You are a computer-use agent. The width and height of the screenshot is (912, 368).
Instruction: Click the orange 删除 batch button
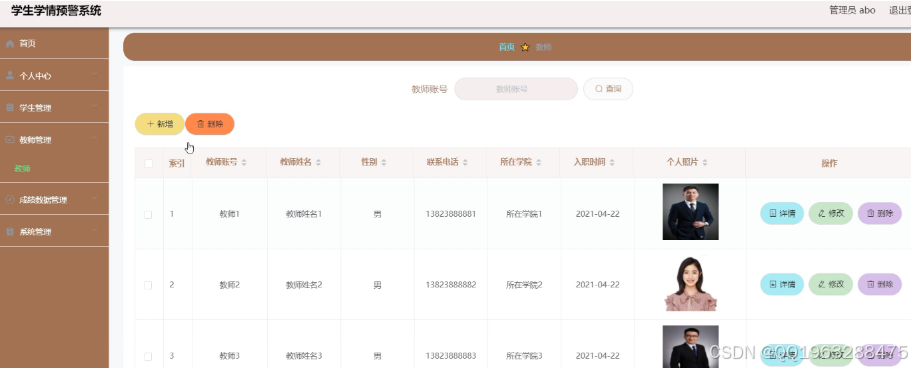point(210,124)
